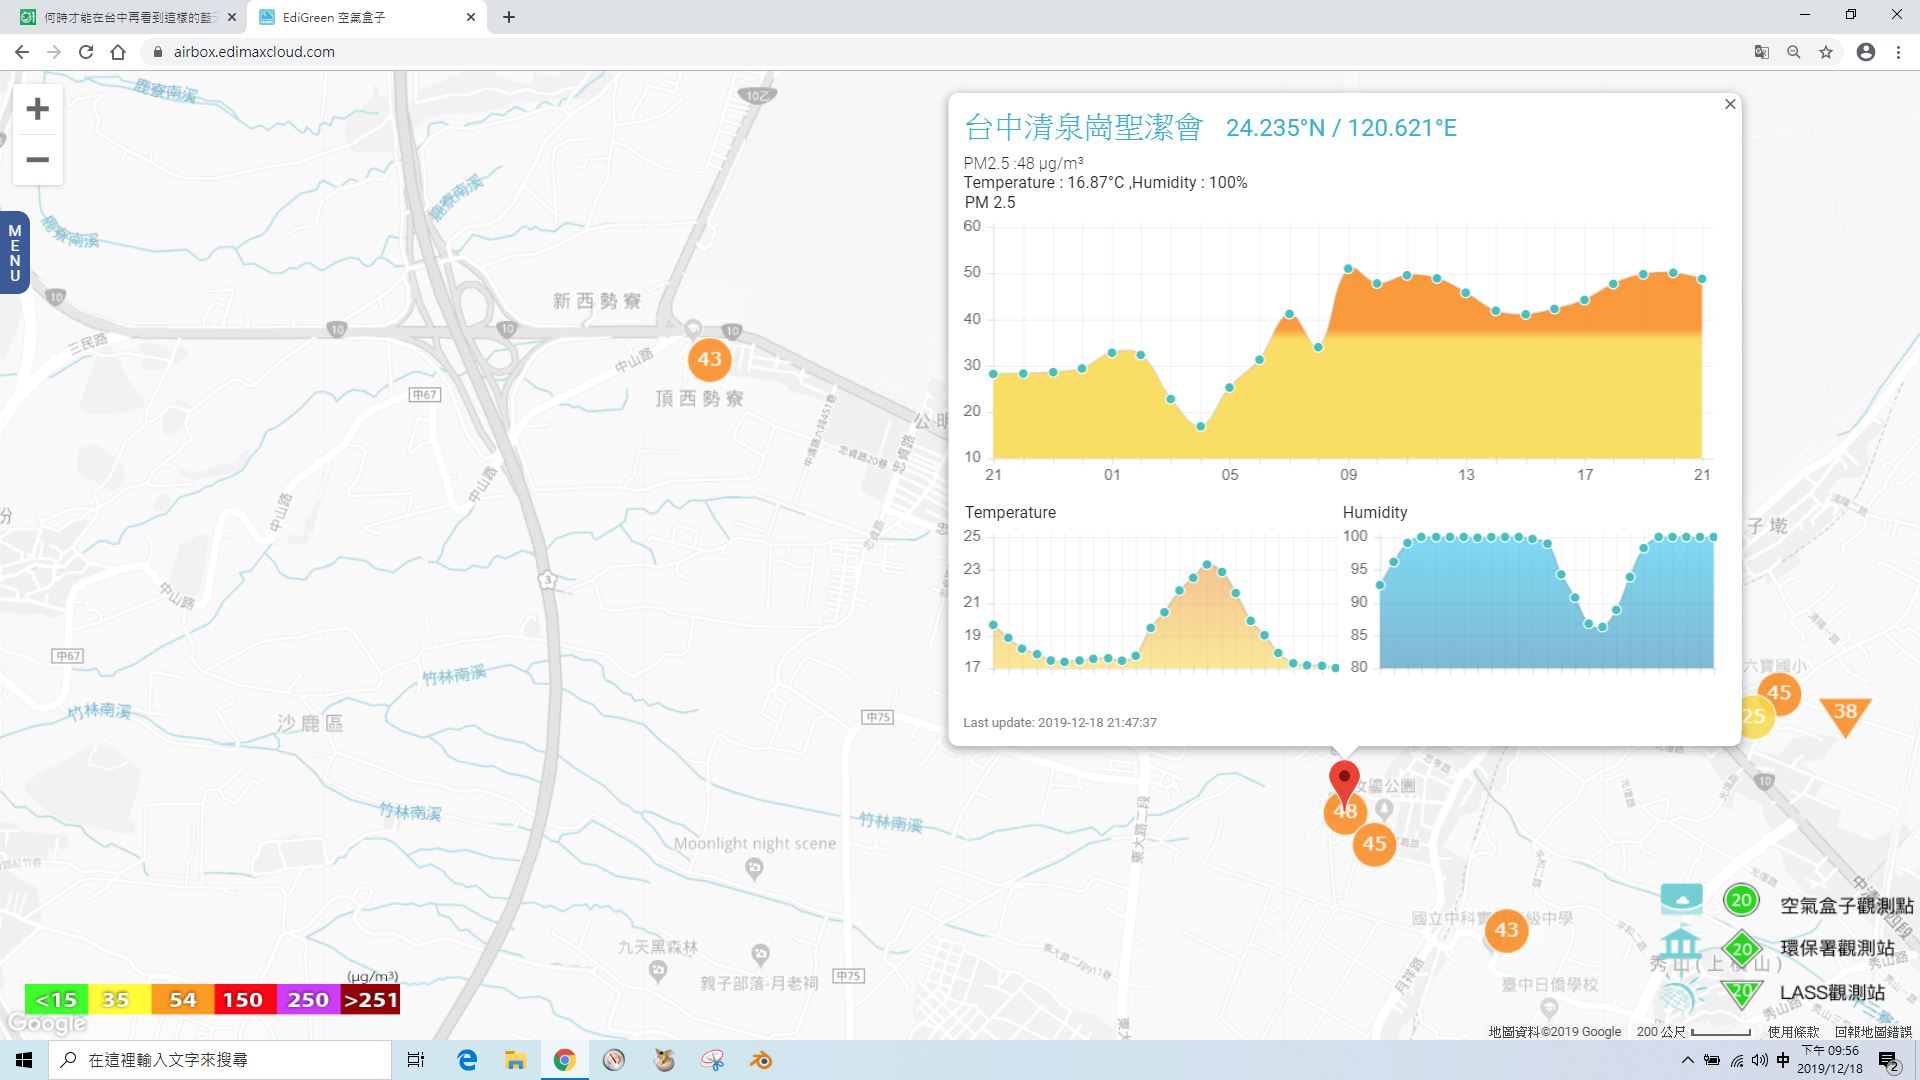Close the EdiGreen 空氣盒子 tab
Screen dimensions: 1920x1080
[471, 17]
